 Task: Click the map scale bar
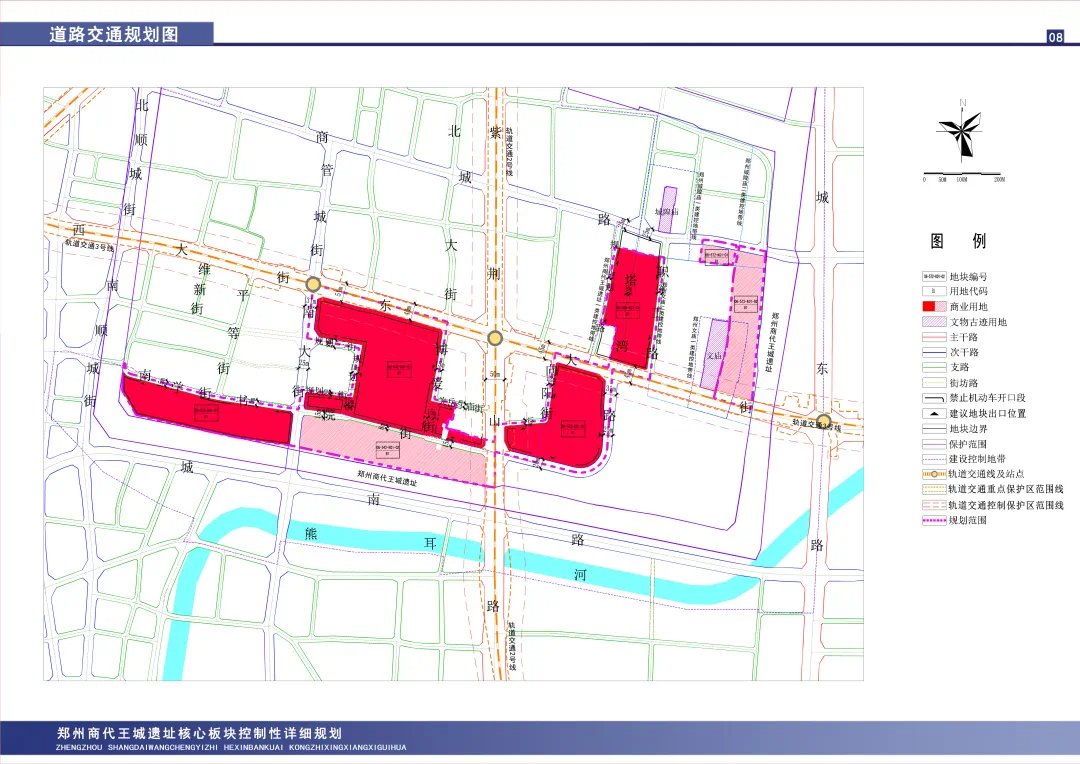[962, 174]
